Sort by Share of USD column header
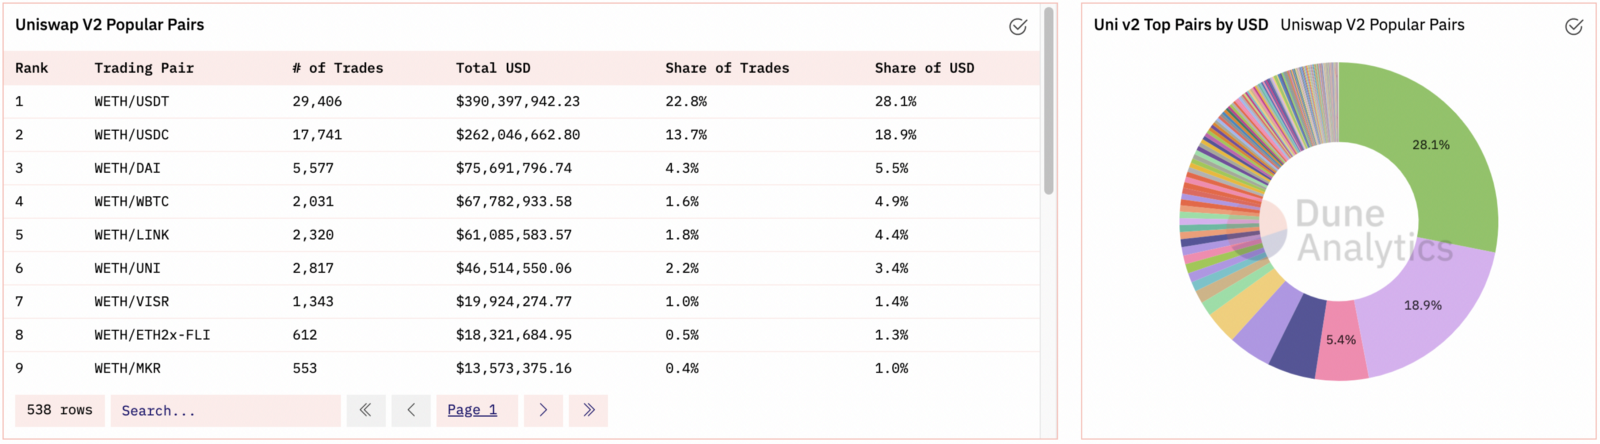Screen dimensions: 1600x444 pos(924,68)
